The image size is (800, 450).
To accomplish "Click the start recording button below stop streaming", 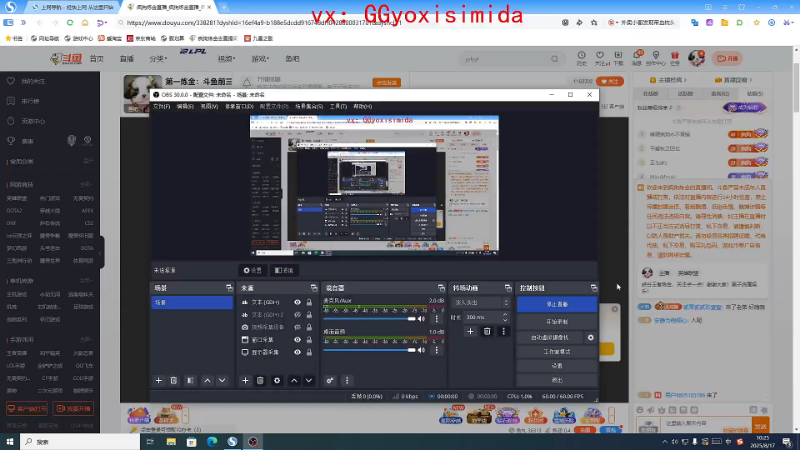I will pyautogui.click(x=557, y=322).
